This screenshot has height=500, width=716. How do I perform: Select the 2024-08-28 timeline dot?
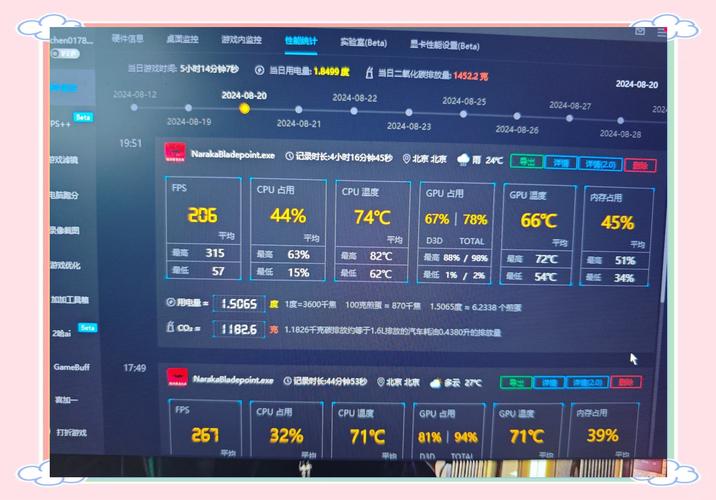point(620,121)
